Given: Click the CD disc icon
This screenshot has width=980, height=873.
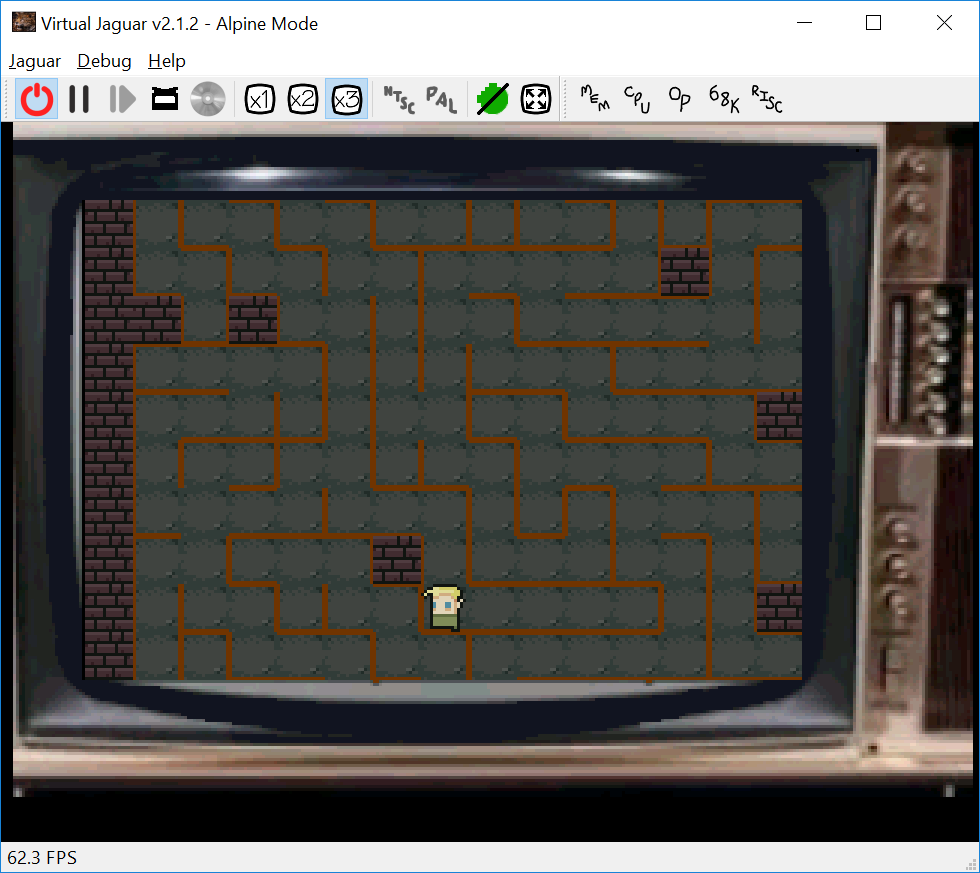Looking at the screenshot, I should [208, 99].
